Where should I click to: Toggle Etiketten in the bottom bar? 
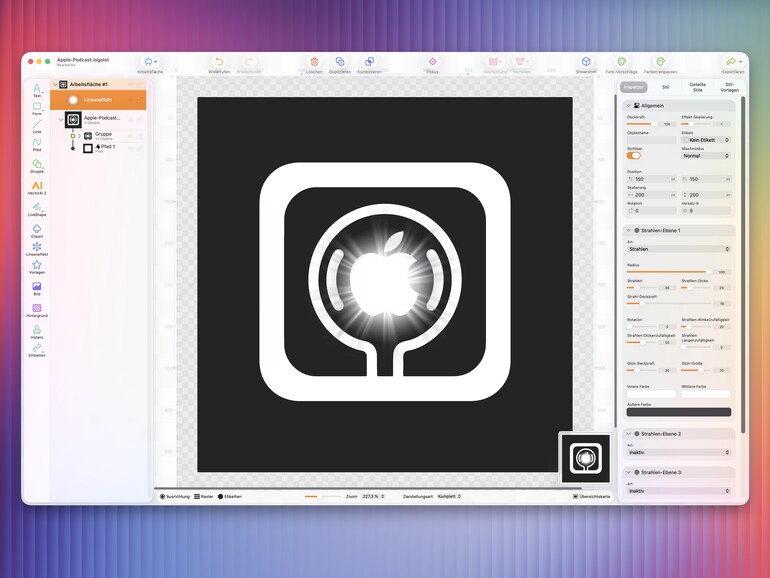click(230, 496)
